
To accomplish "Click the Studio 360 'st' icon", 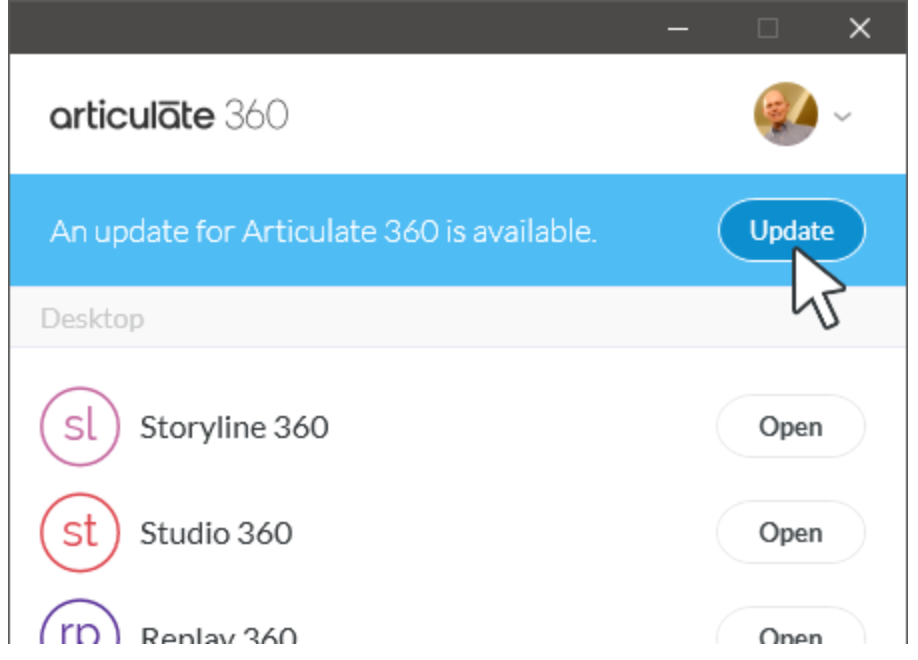I will pos(80,533).
